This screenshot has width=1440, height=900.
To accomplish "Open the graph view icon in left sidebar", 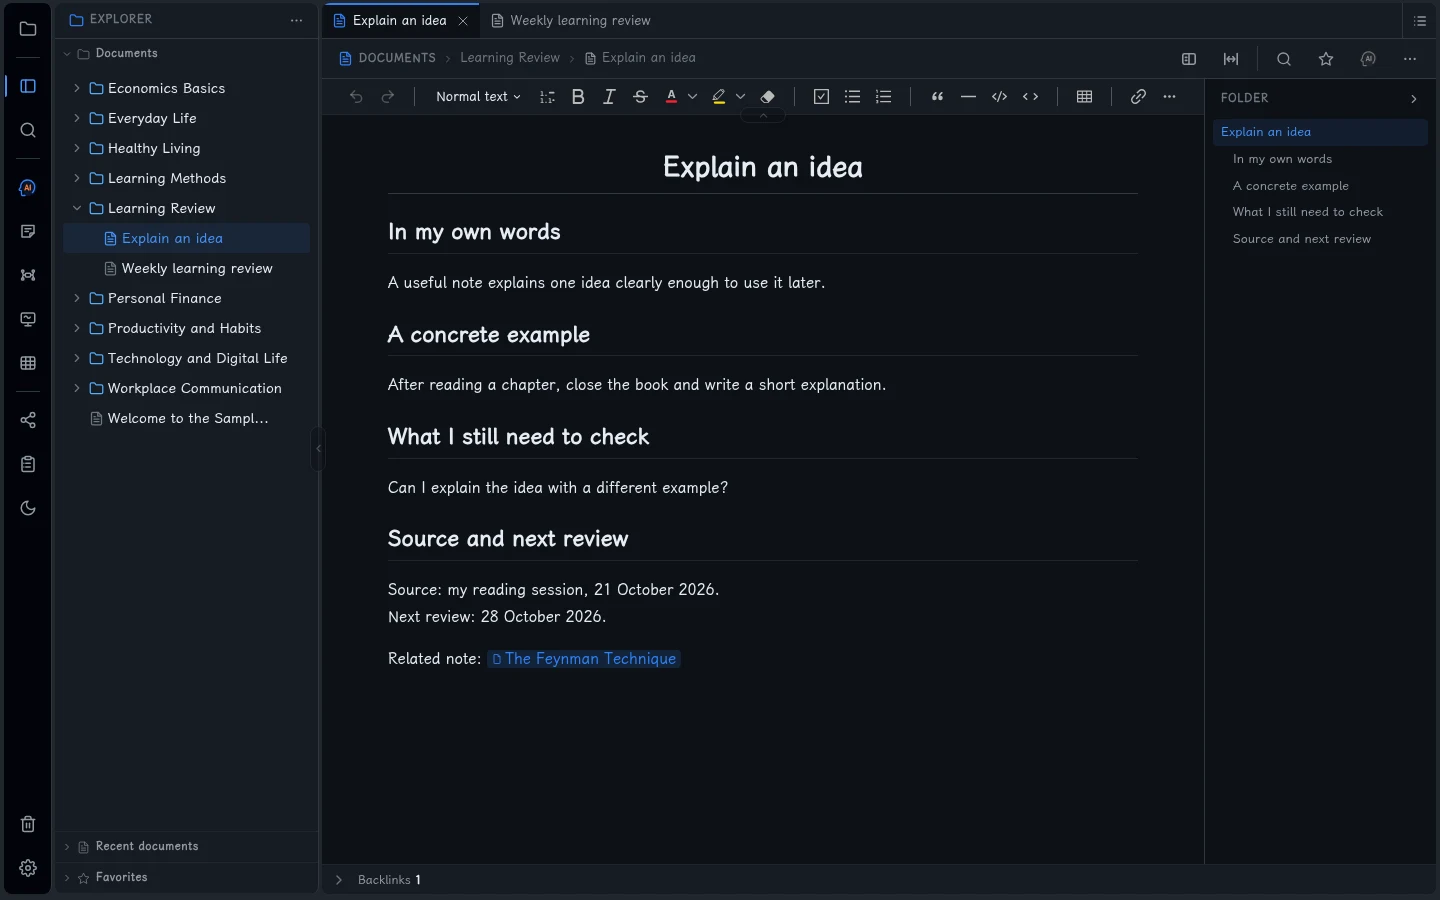I will [x=28, y=275].
